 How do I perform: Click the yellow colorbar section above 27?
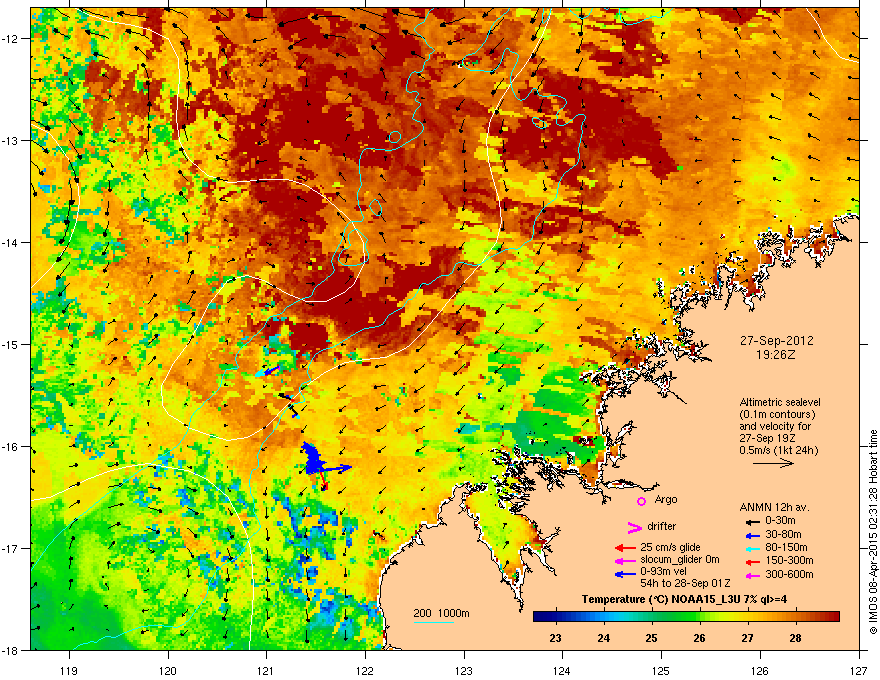click(748, 617)
